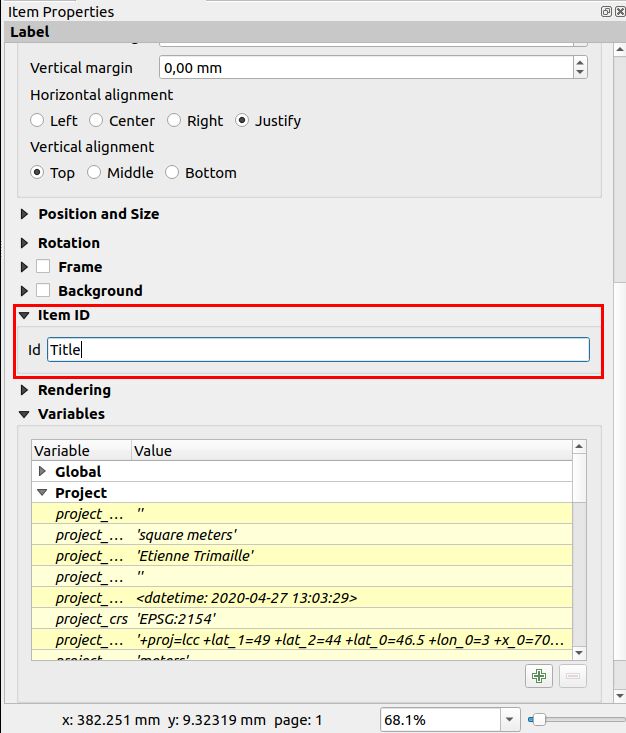Click the remove variable minus button
Image resolution: width=626 pixels, height=733 pixels.
tap(573, 676)
